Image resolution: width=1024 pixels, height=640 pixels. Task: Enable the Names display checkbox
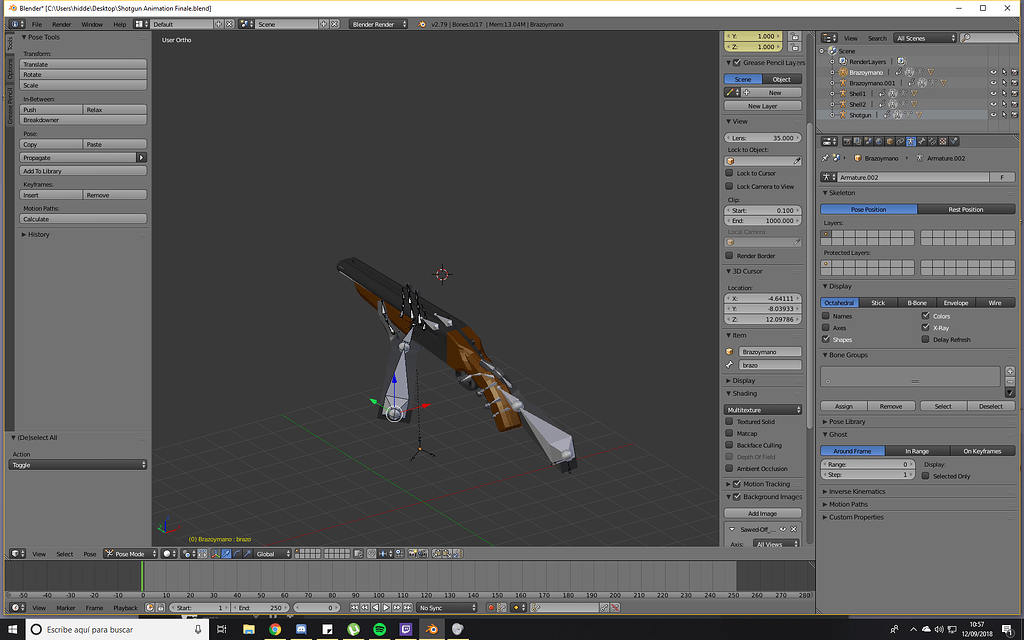point(825,315)
